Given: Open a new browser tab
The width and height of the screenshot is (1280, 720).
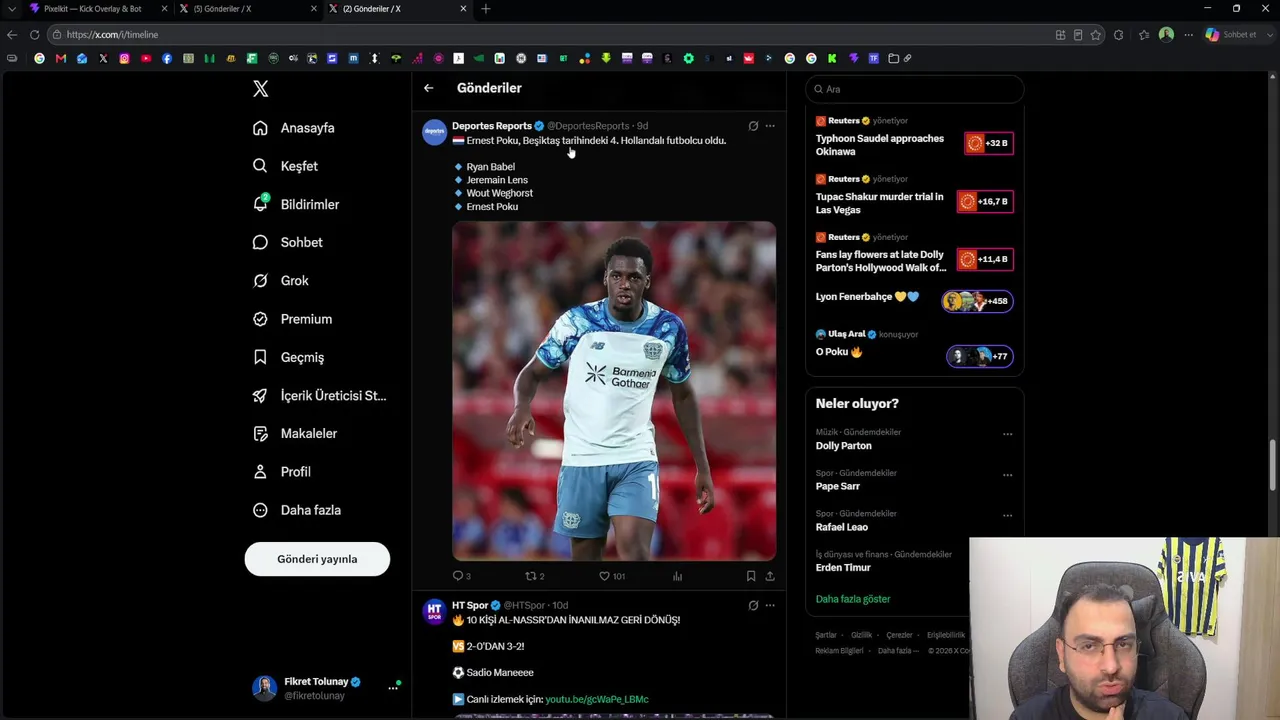Looking at the screenshot, I should (x=486, y=9).
